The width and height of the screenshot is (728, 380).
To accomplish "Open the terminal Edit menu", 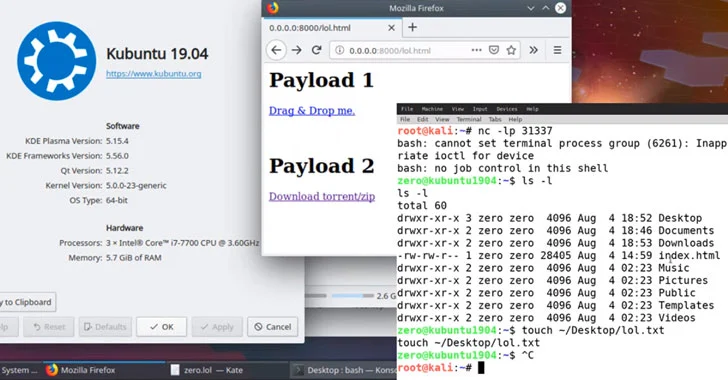I will tap(422, 119).
